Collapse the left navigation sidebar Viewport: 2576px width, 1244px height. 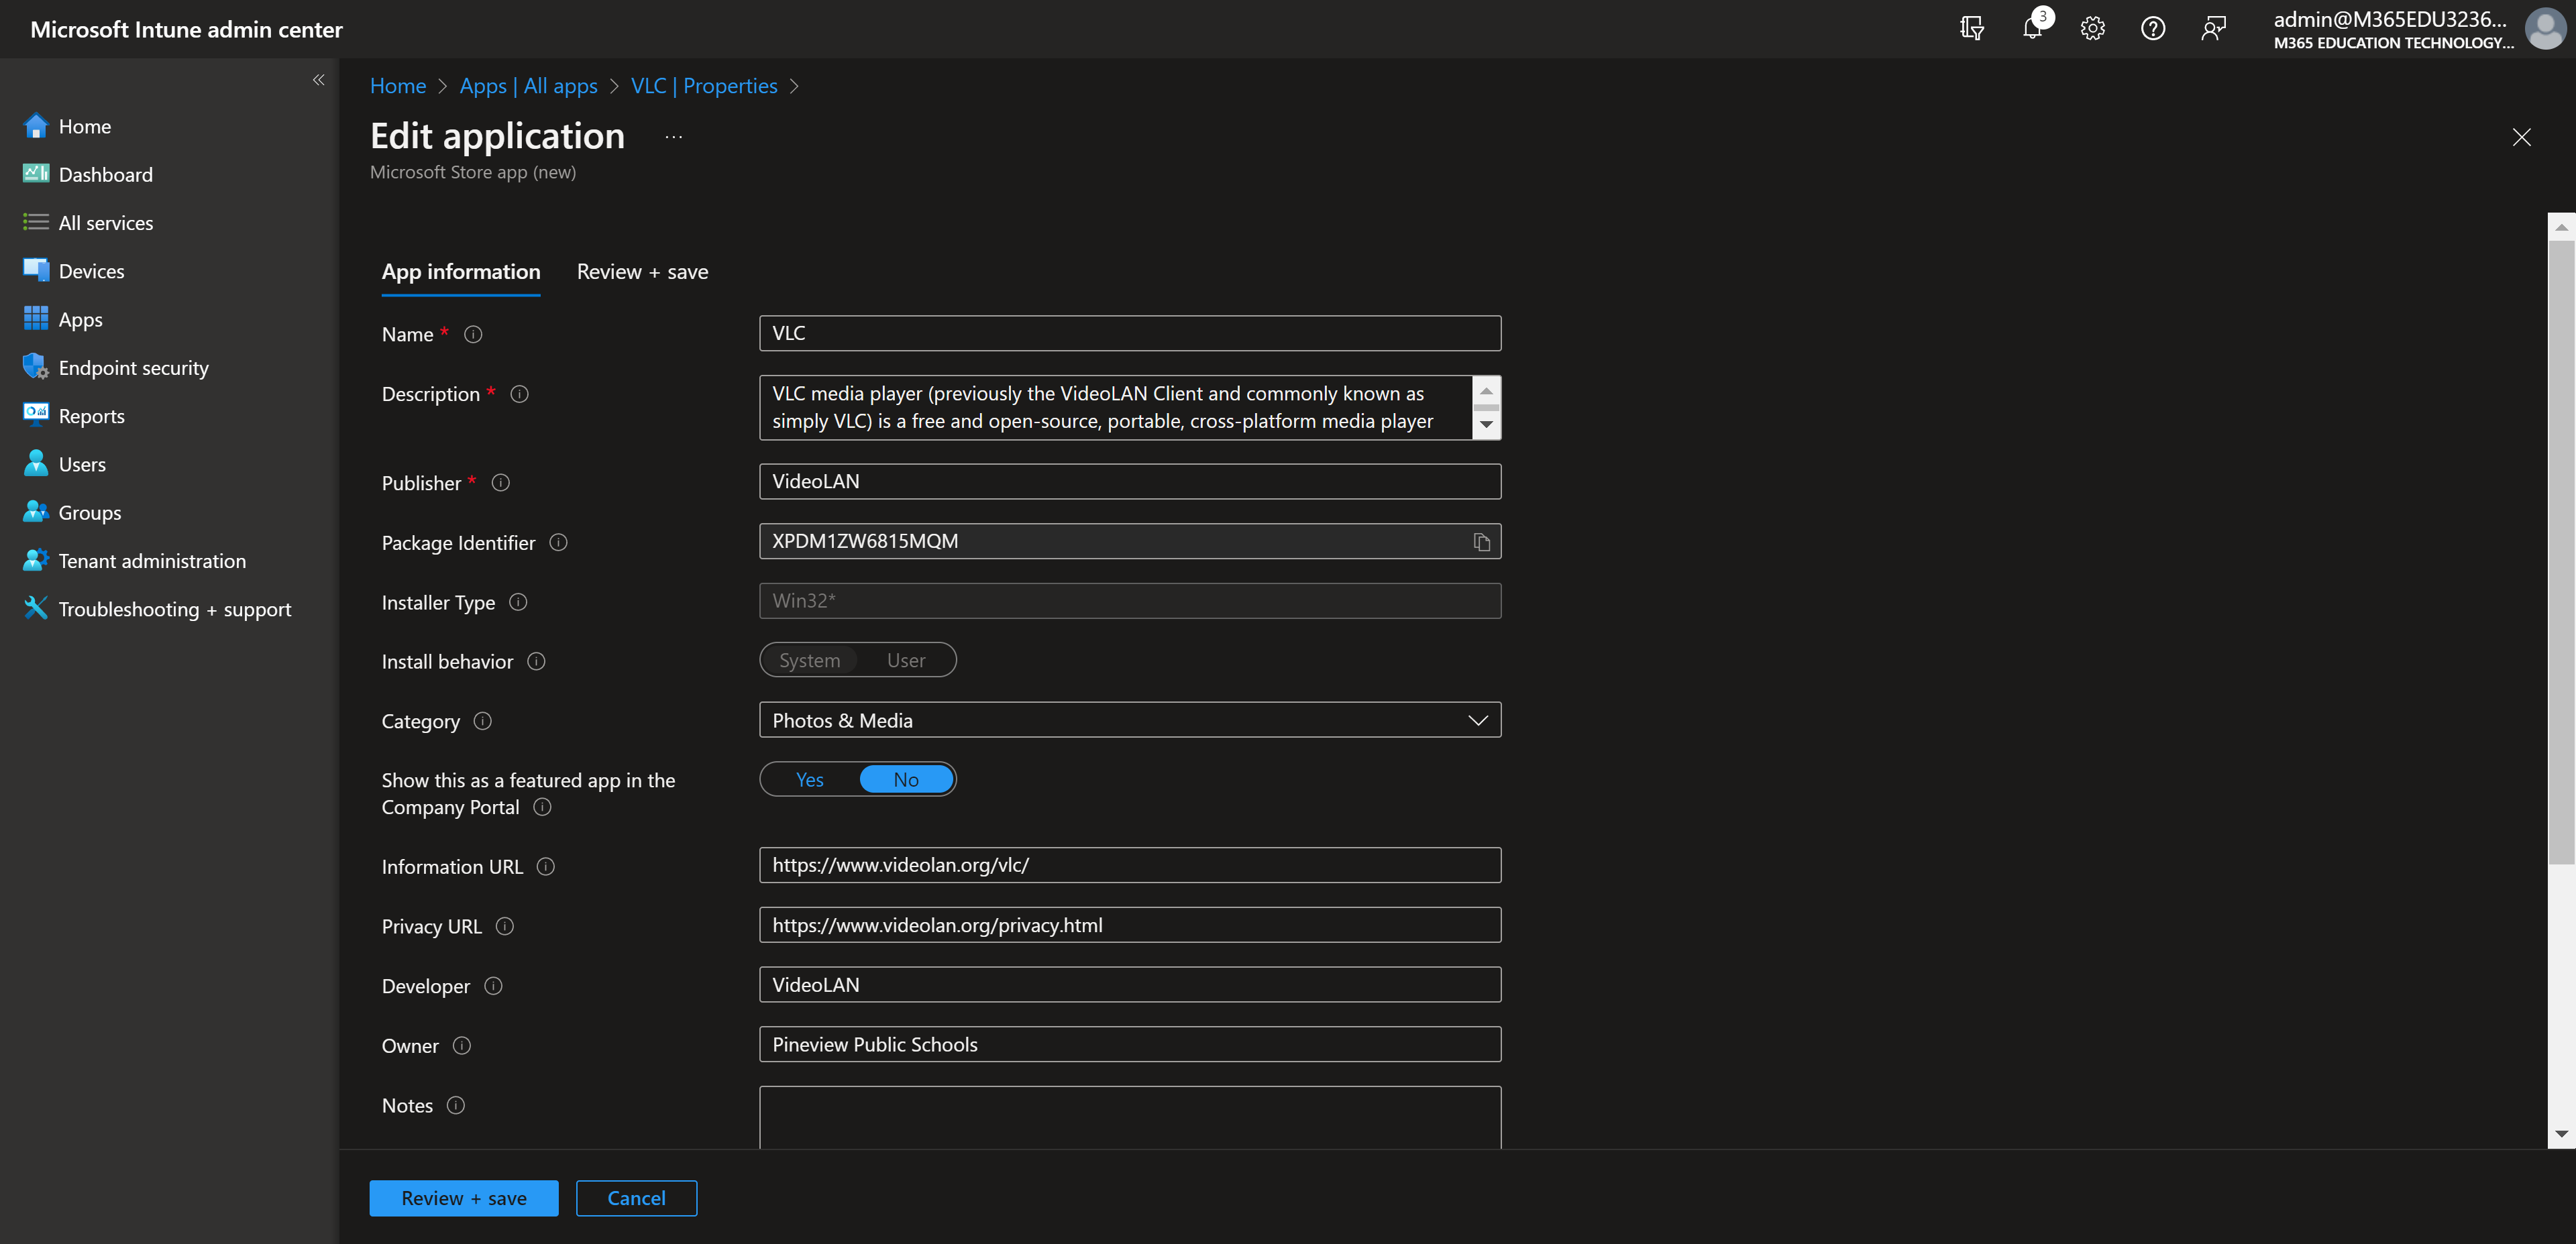[x=319, y=80]
